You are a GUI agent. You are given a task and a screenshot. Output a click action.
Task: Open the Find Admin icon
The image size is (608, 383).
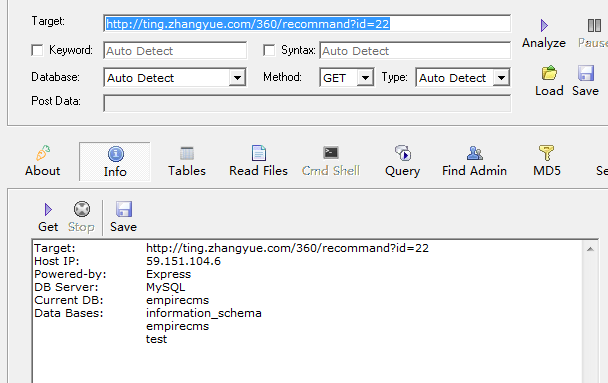pos(475,153)
